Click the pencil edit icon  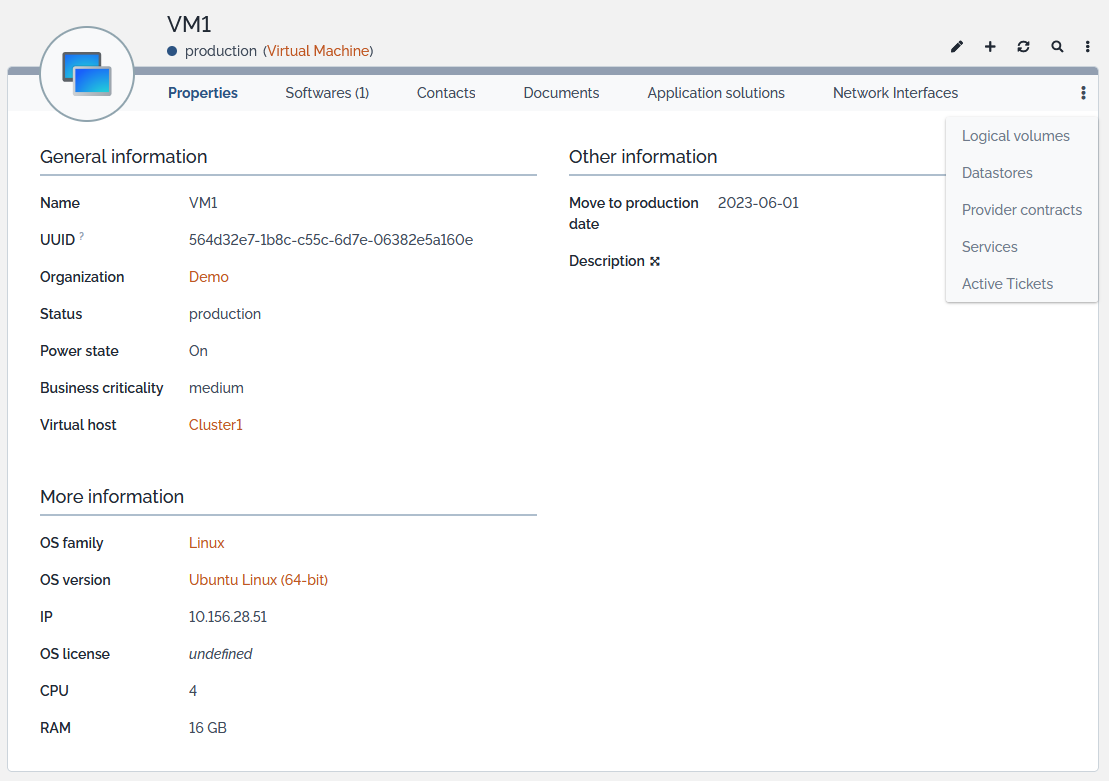point(957,47)
